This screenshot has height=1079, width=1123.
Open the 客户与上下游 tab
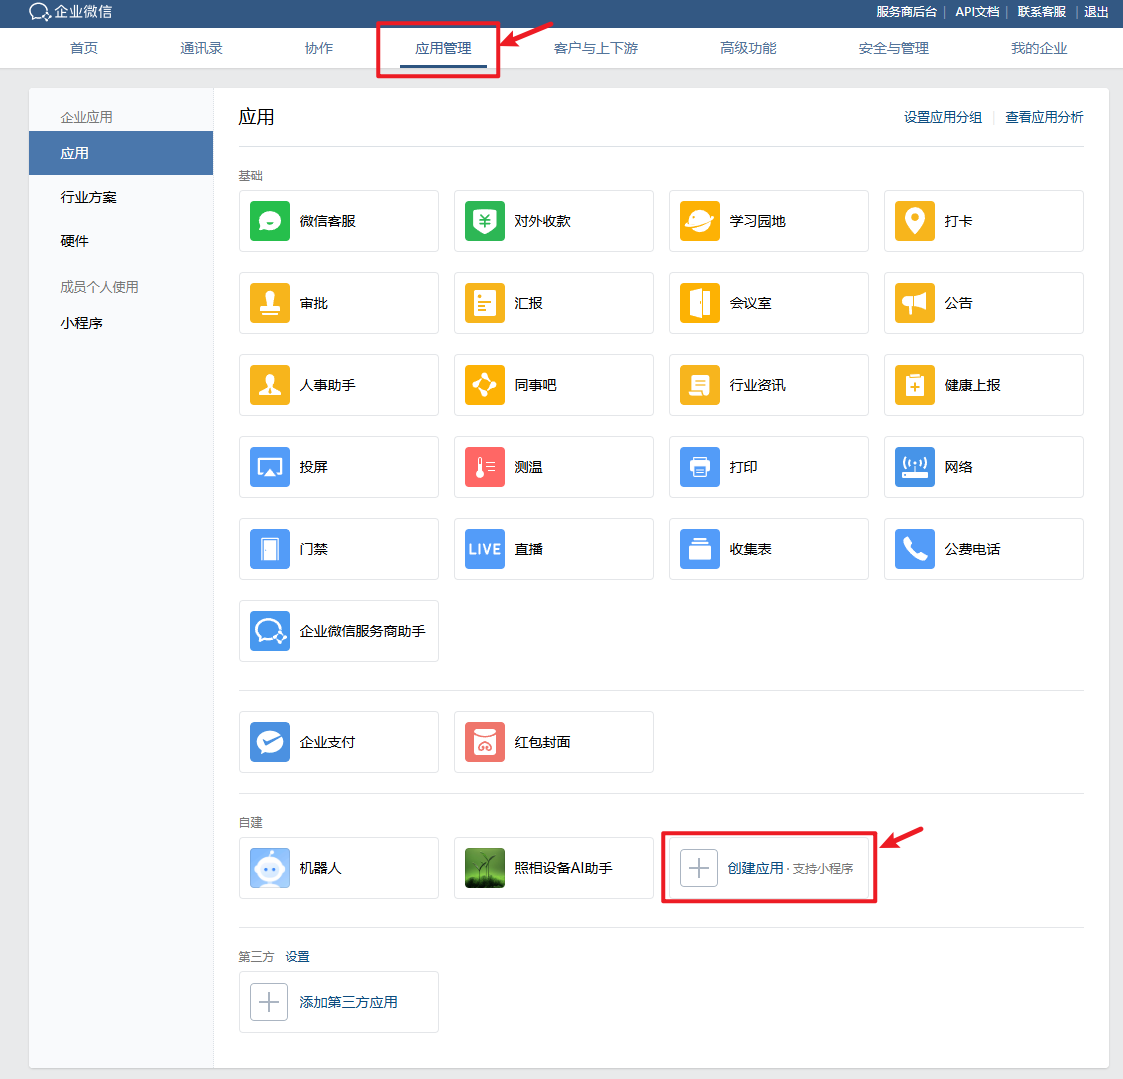[x=596, y=48]
